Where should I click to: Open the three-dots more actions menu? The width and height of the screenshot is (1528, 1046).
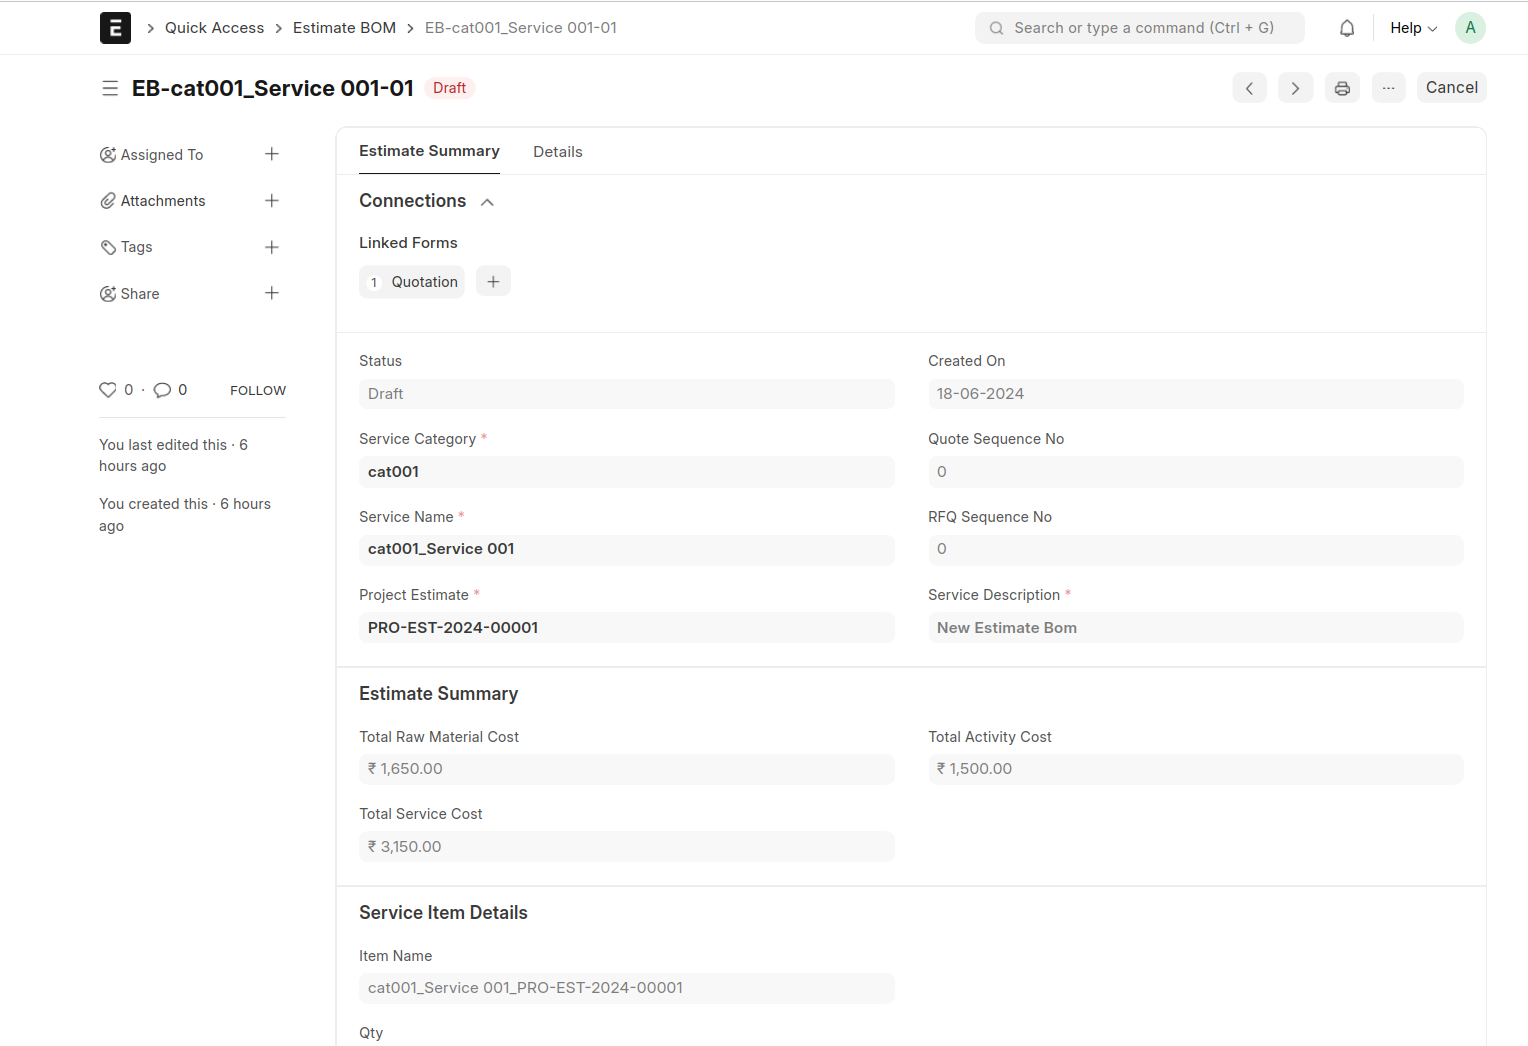pyautogui.click(x=1388, y=88)
